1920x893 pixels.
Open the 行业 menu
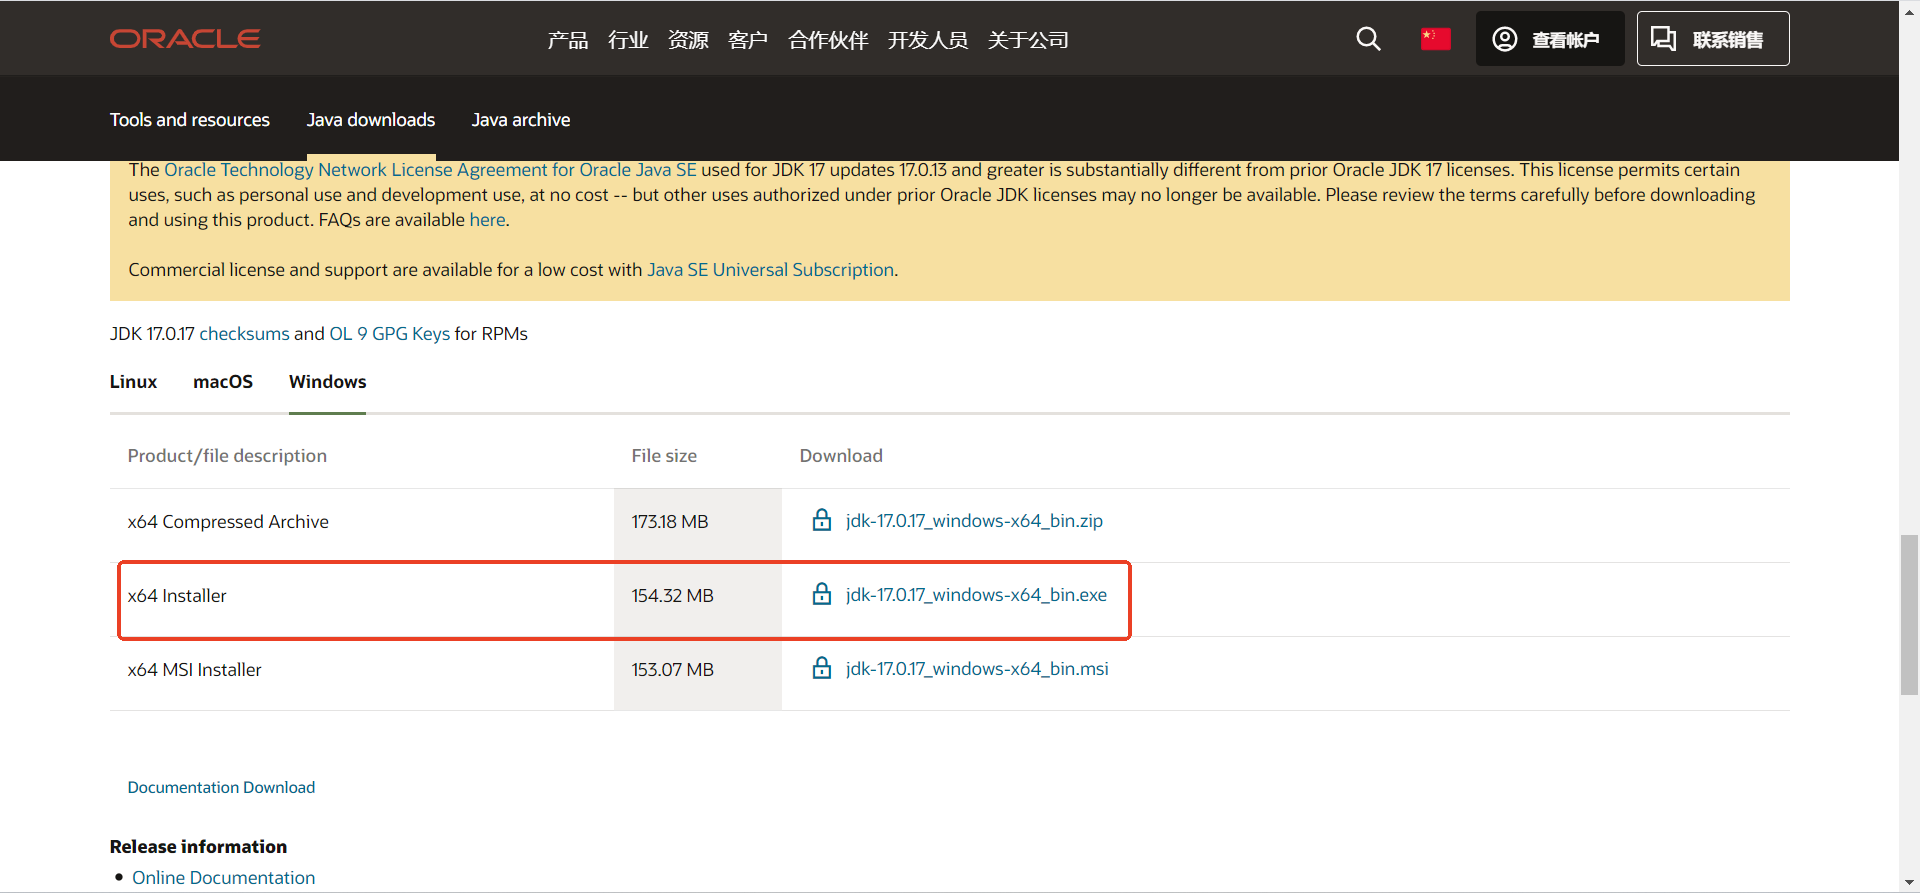(628, 40)
